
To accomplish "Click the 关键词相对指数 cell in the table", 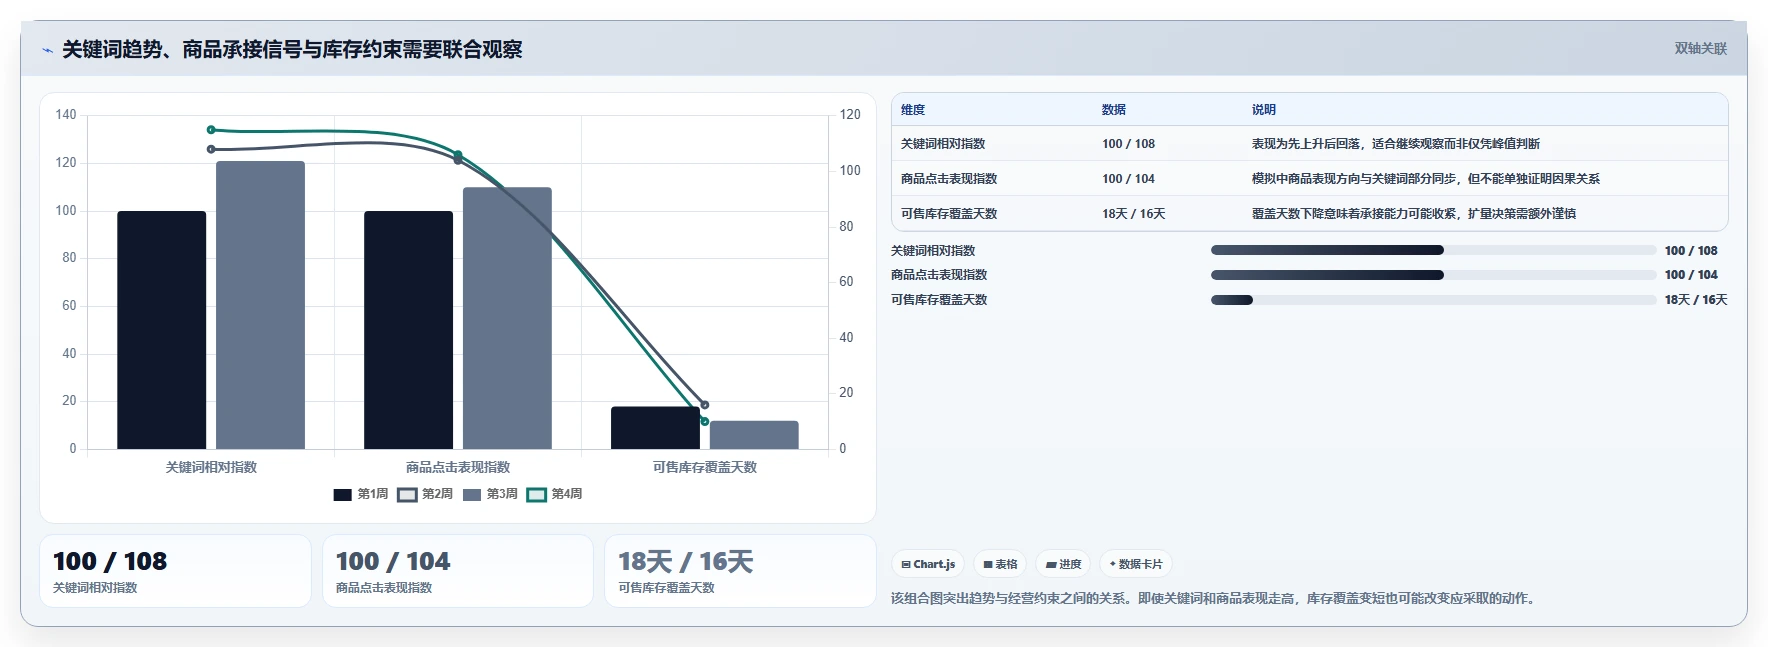I will pos(943,144).
